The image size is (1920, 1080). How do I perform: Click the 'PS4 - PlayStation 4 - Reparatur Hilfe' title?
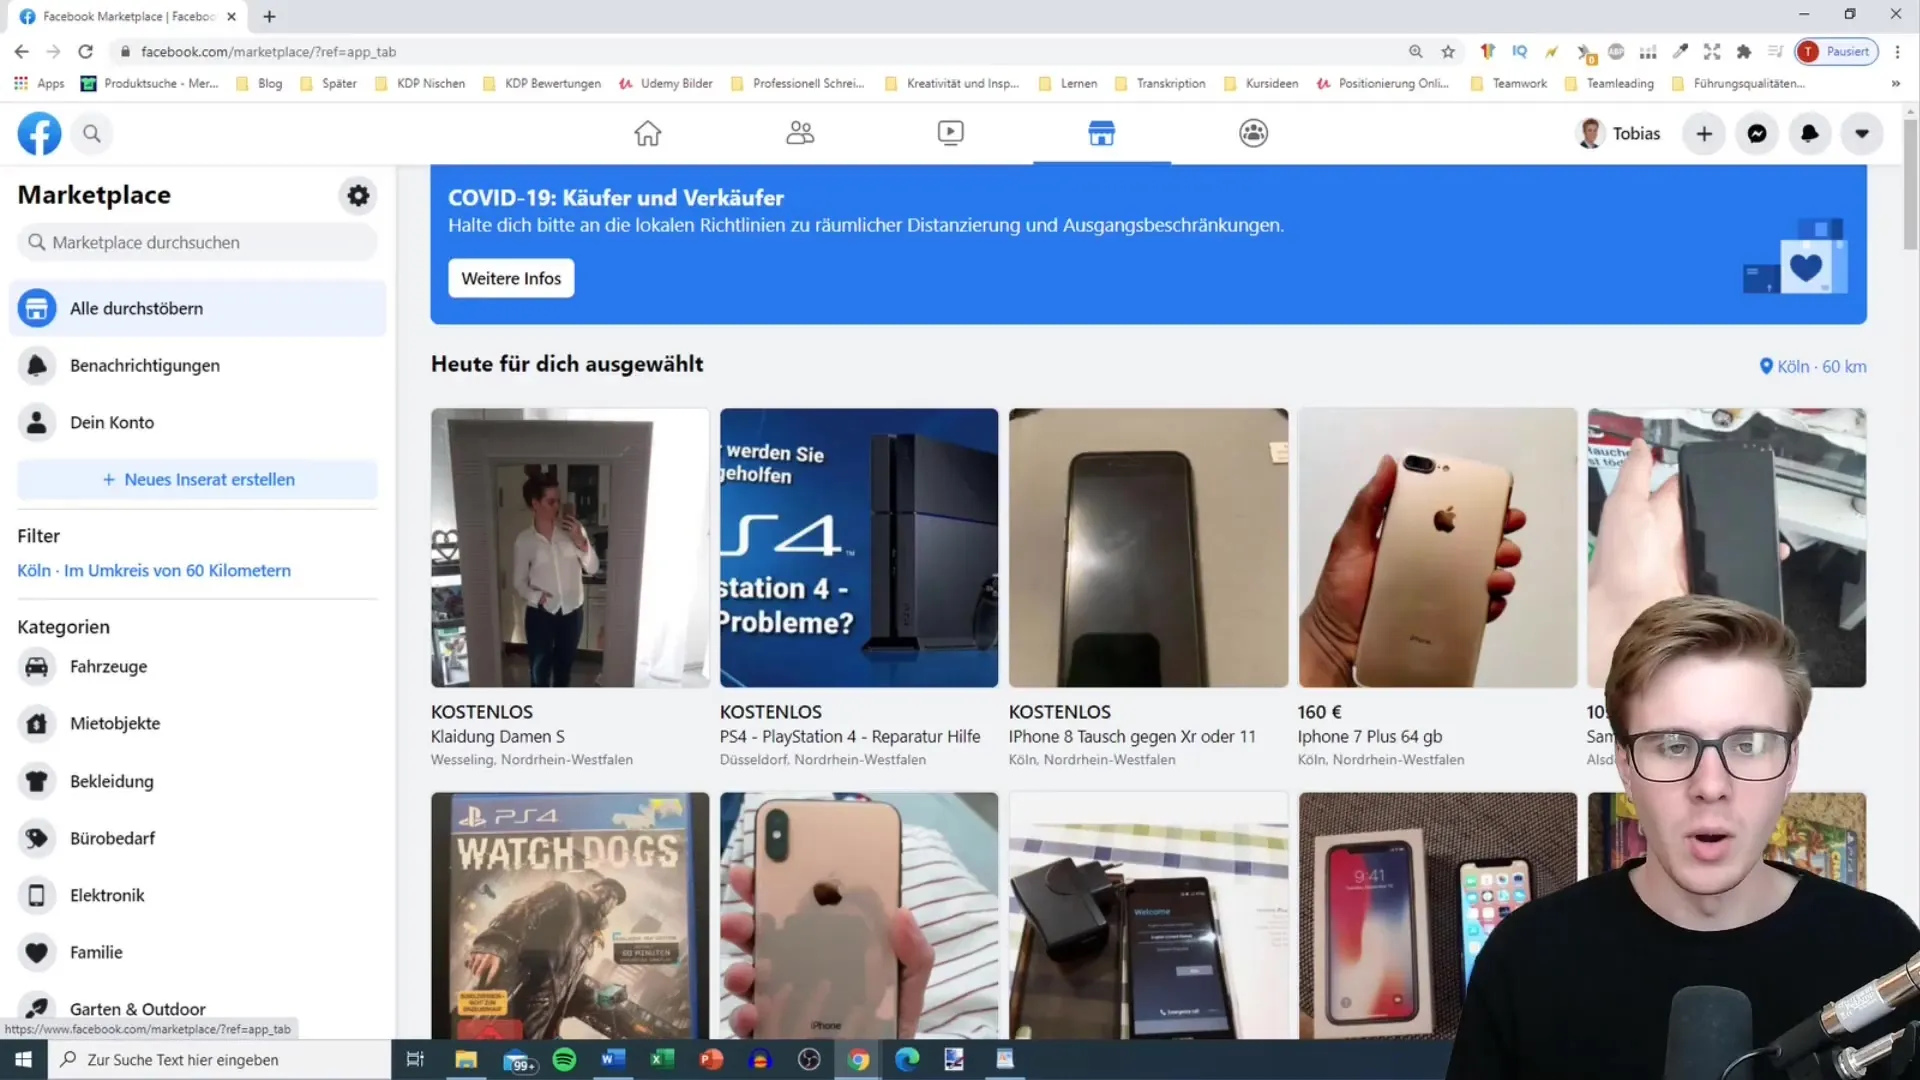tap(850, 736)
